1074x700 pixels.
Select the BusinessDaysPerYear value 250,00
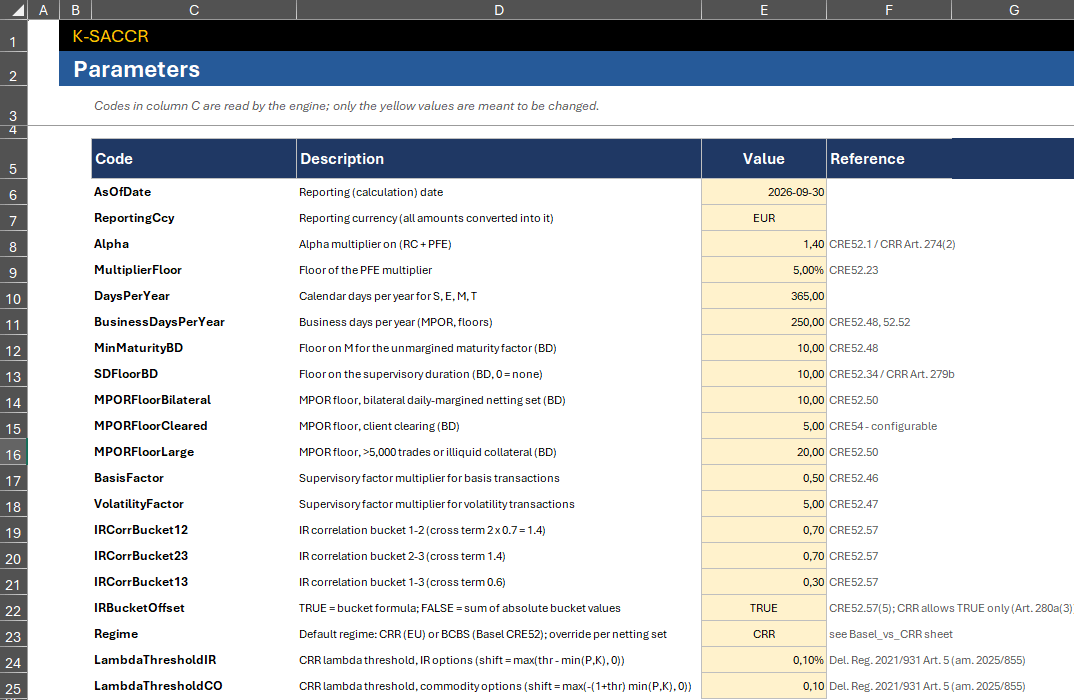pos(764,322)
